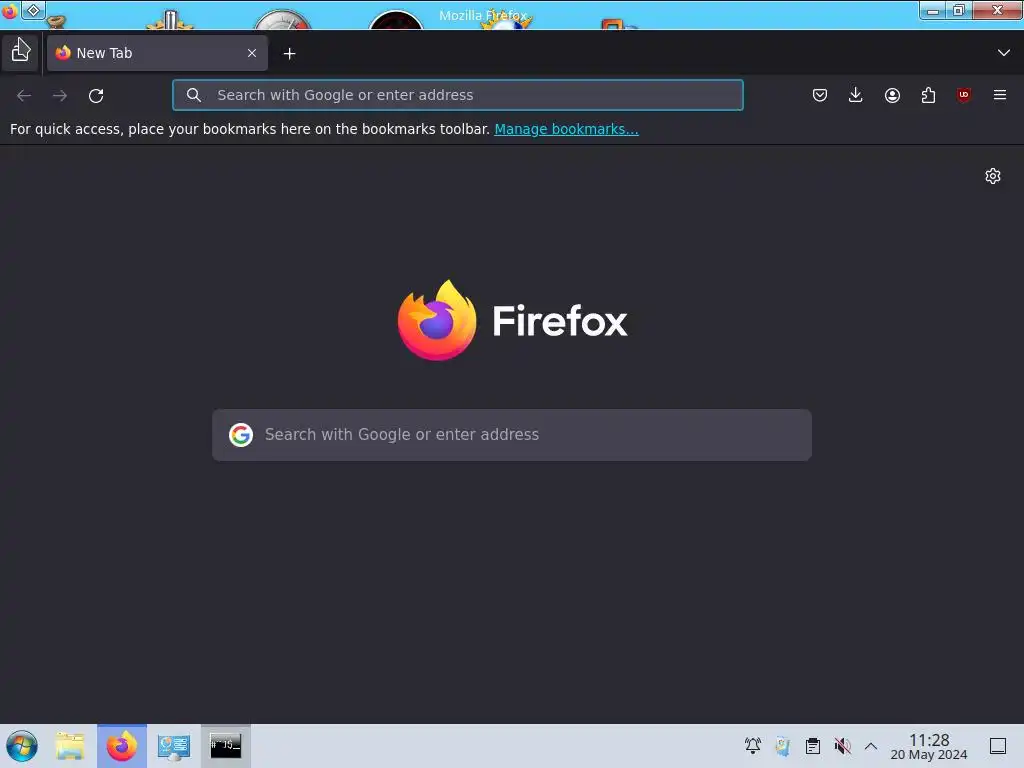Go forward with the forward arrow
The height and width of the screenshot is (768, 1024).
tap(60, 95)
